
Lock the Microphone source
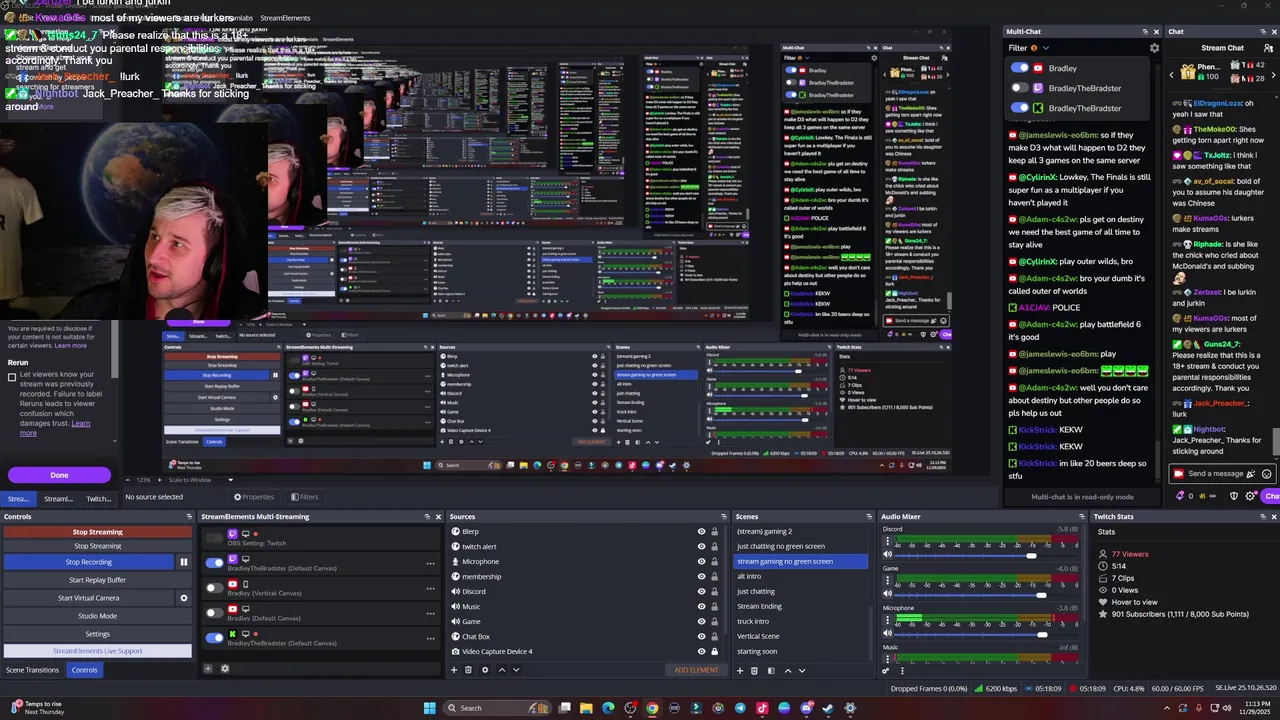pos(714,562)
